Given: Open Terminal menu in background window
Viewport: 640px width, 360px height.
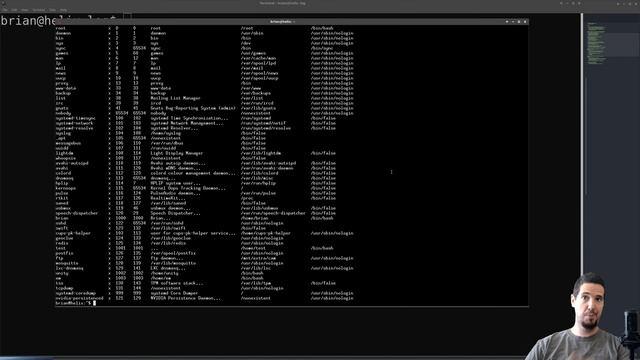Looking at the screenshot, I should point(39,9).
